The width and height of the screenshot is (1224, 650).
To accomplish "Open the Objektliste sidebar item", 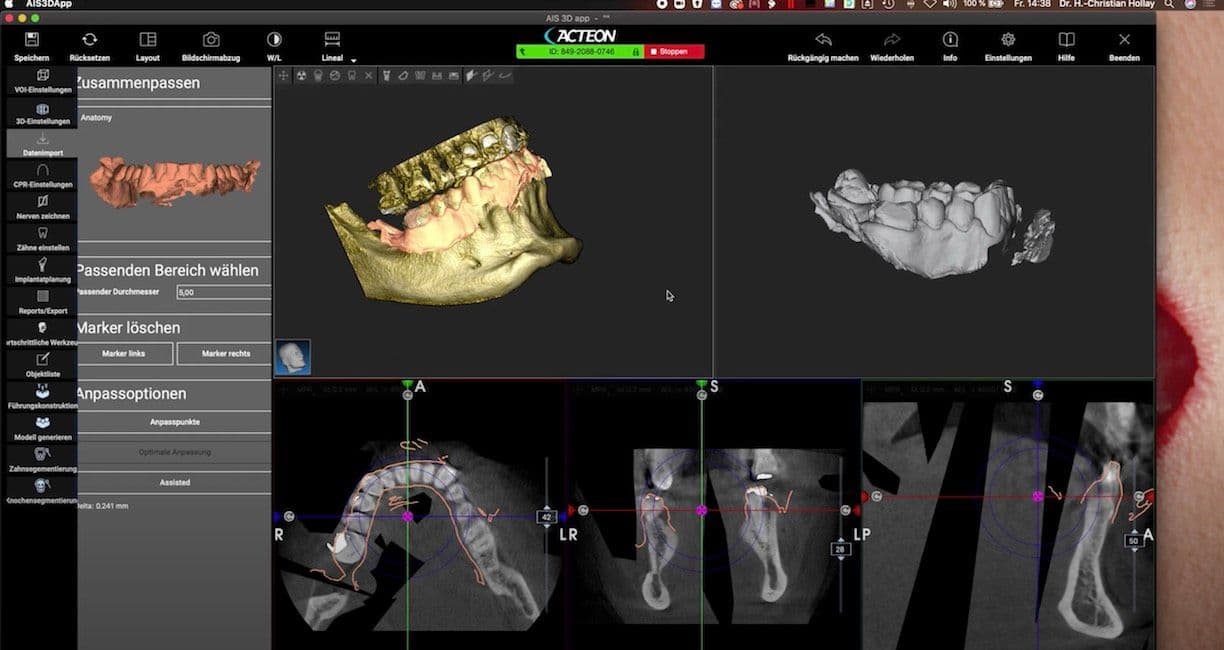I will pos(42,364).
